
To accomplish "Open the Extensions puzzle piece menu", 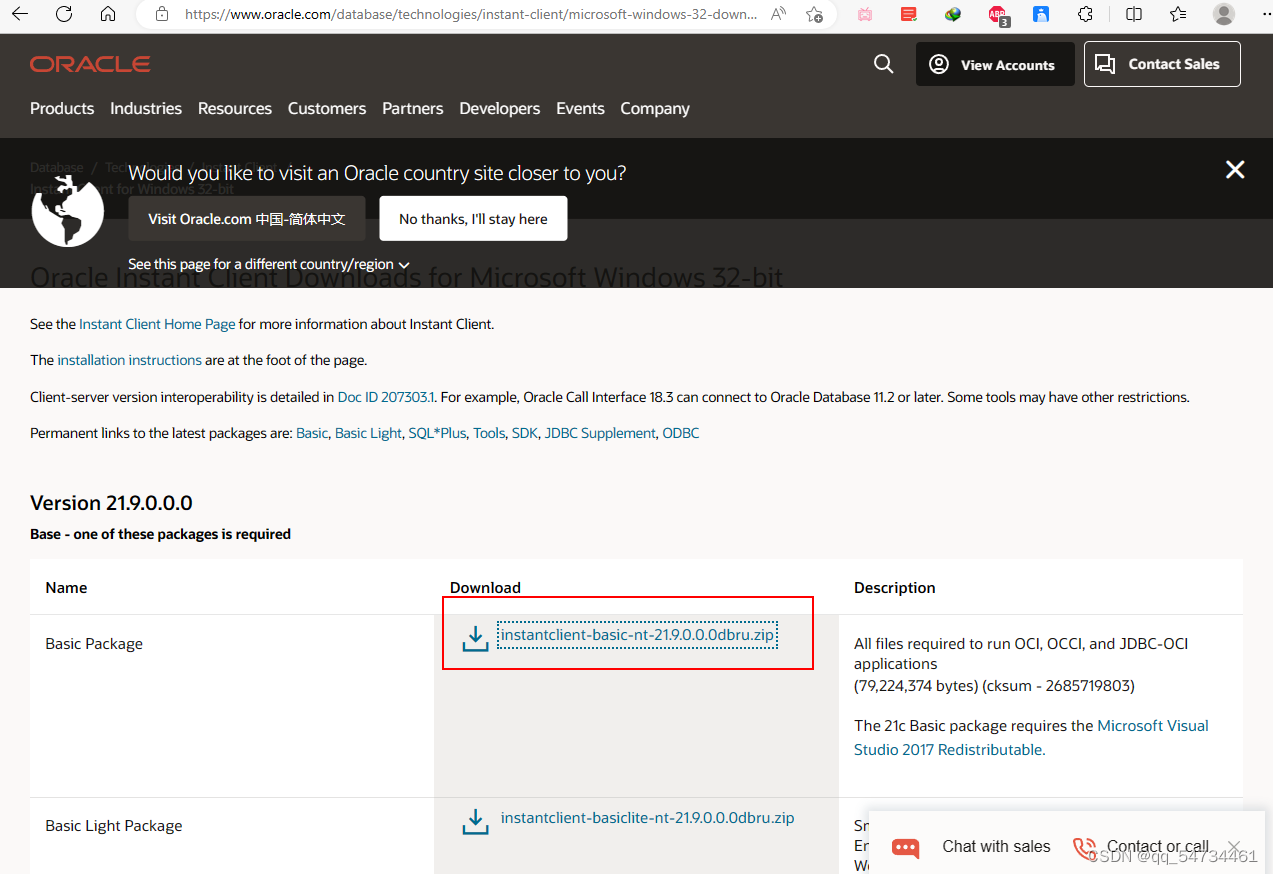I will (1086, 14).
